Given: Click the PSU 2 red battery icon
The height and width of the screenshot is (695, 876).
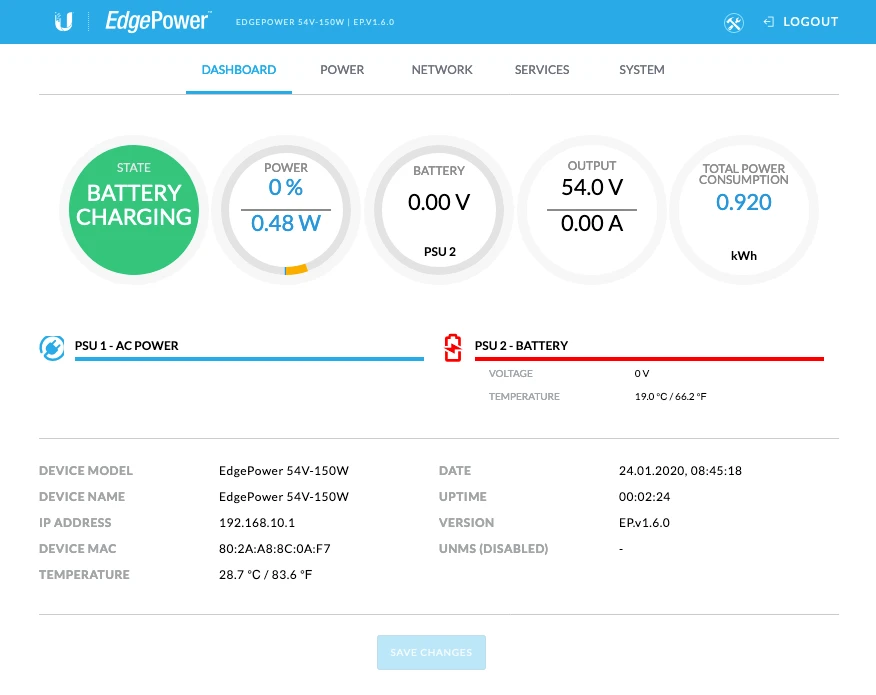Looking at the screenshot, I should point(453,346).
